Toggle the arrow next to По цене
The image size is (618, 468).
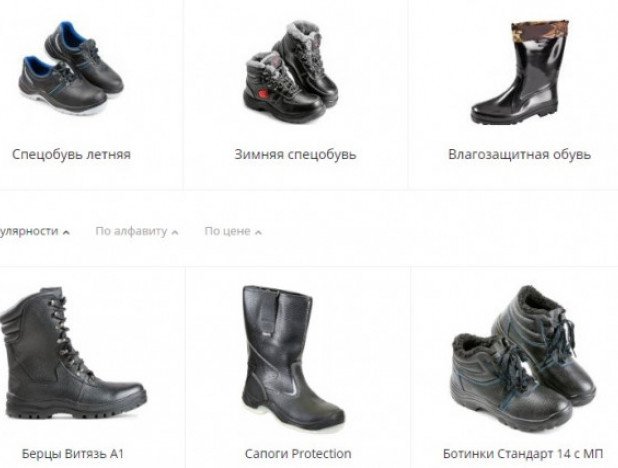pos(258,232)
